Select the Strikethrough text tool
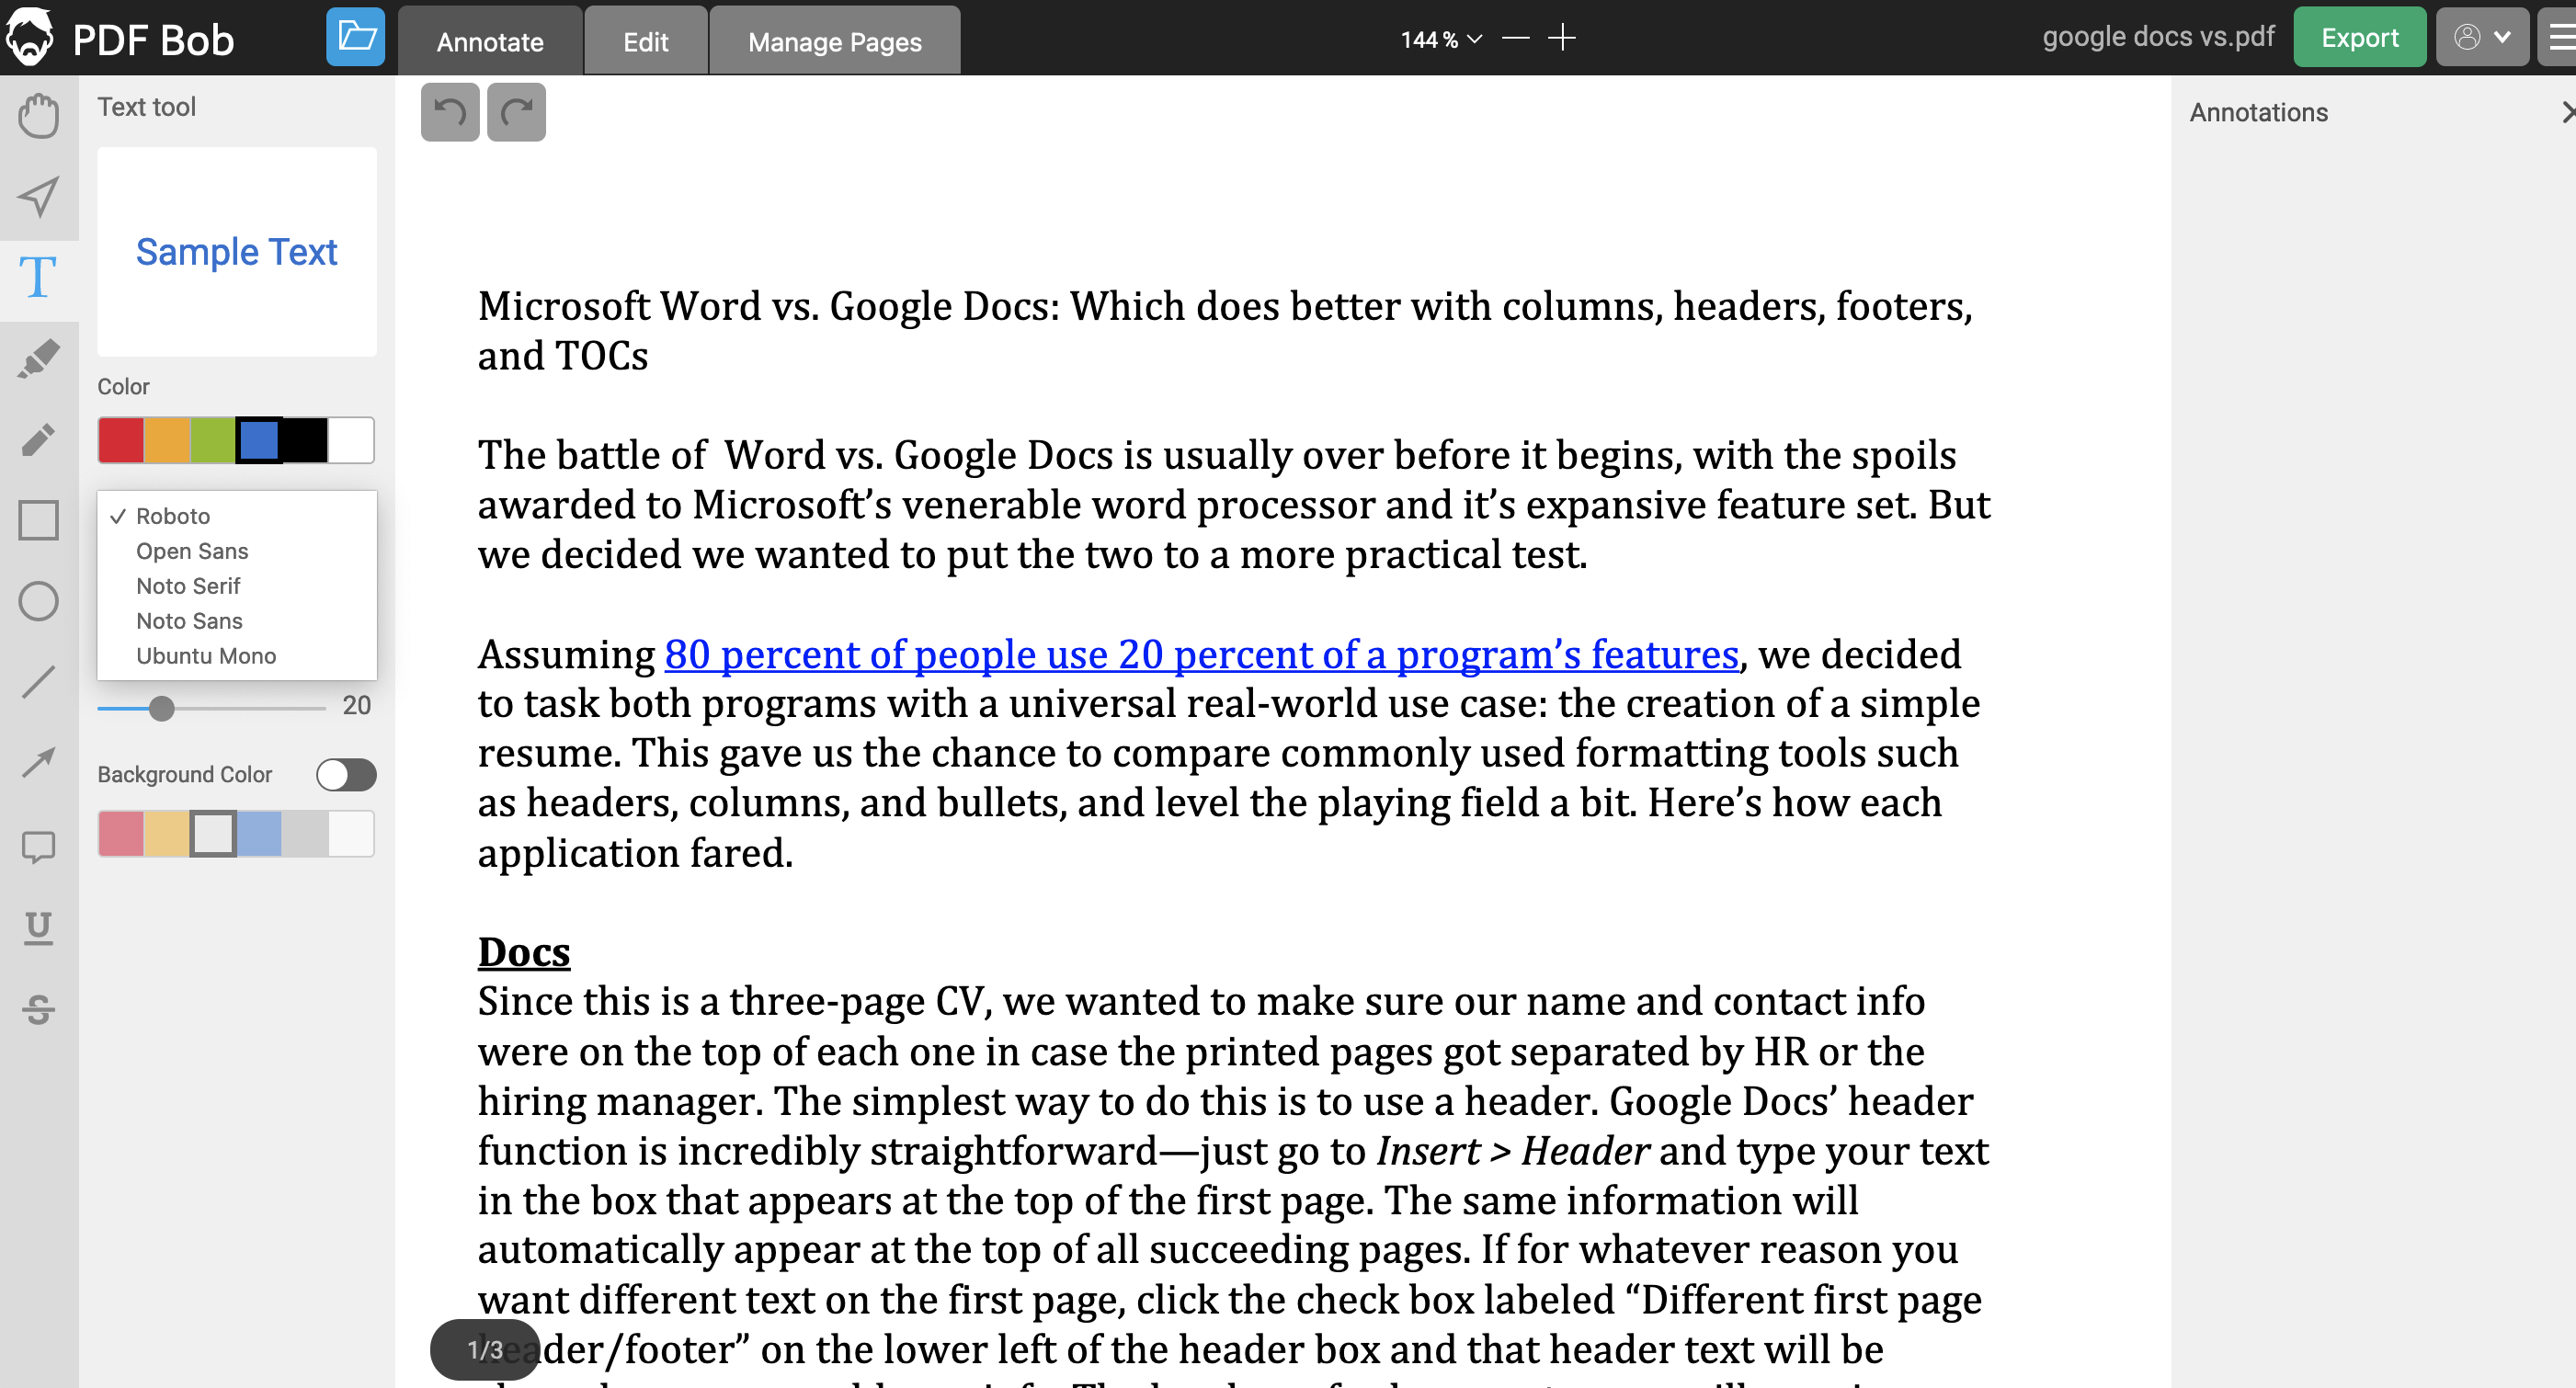The height and width of the screenshot is (1388, 2576). coord(39,1009)
